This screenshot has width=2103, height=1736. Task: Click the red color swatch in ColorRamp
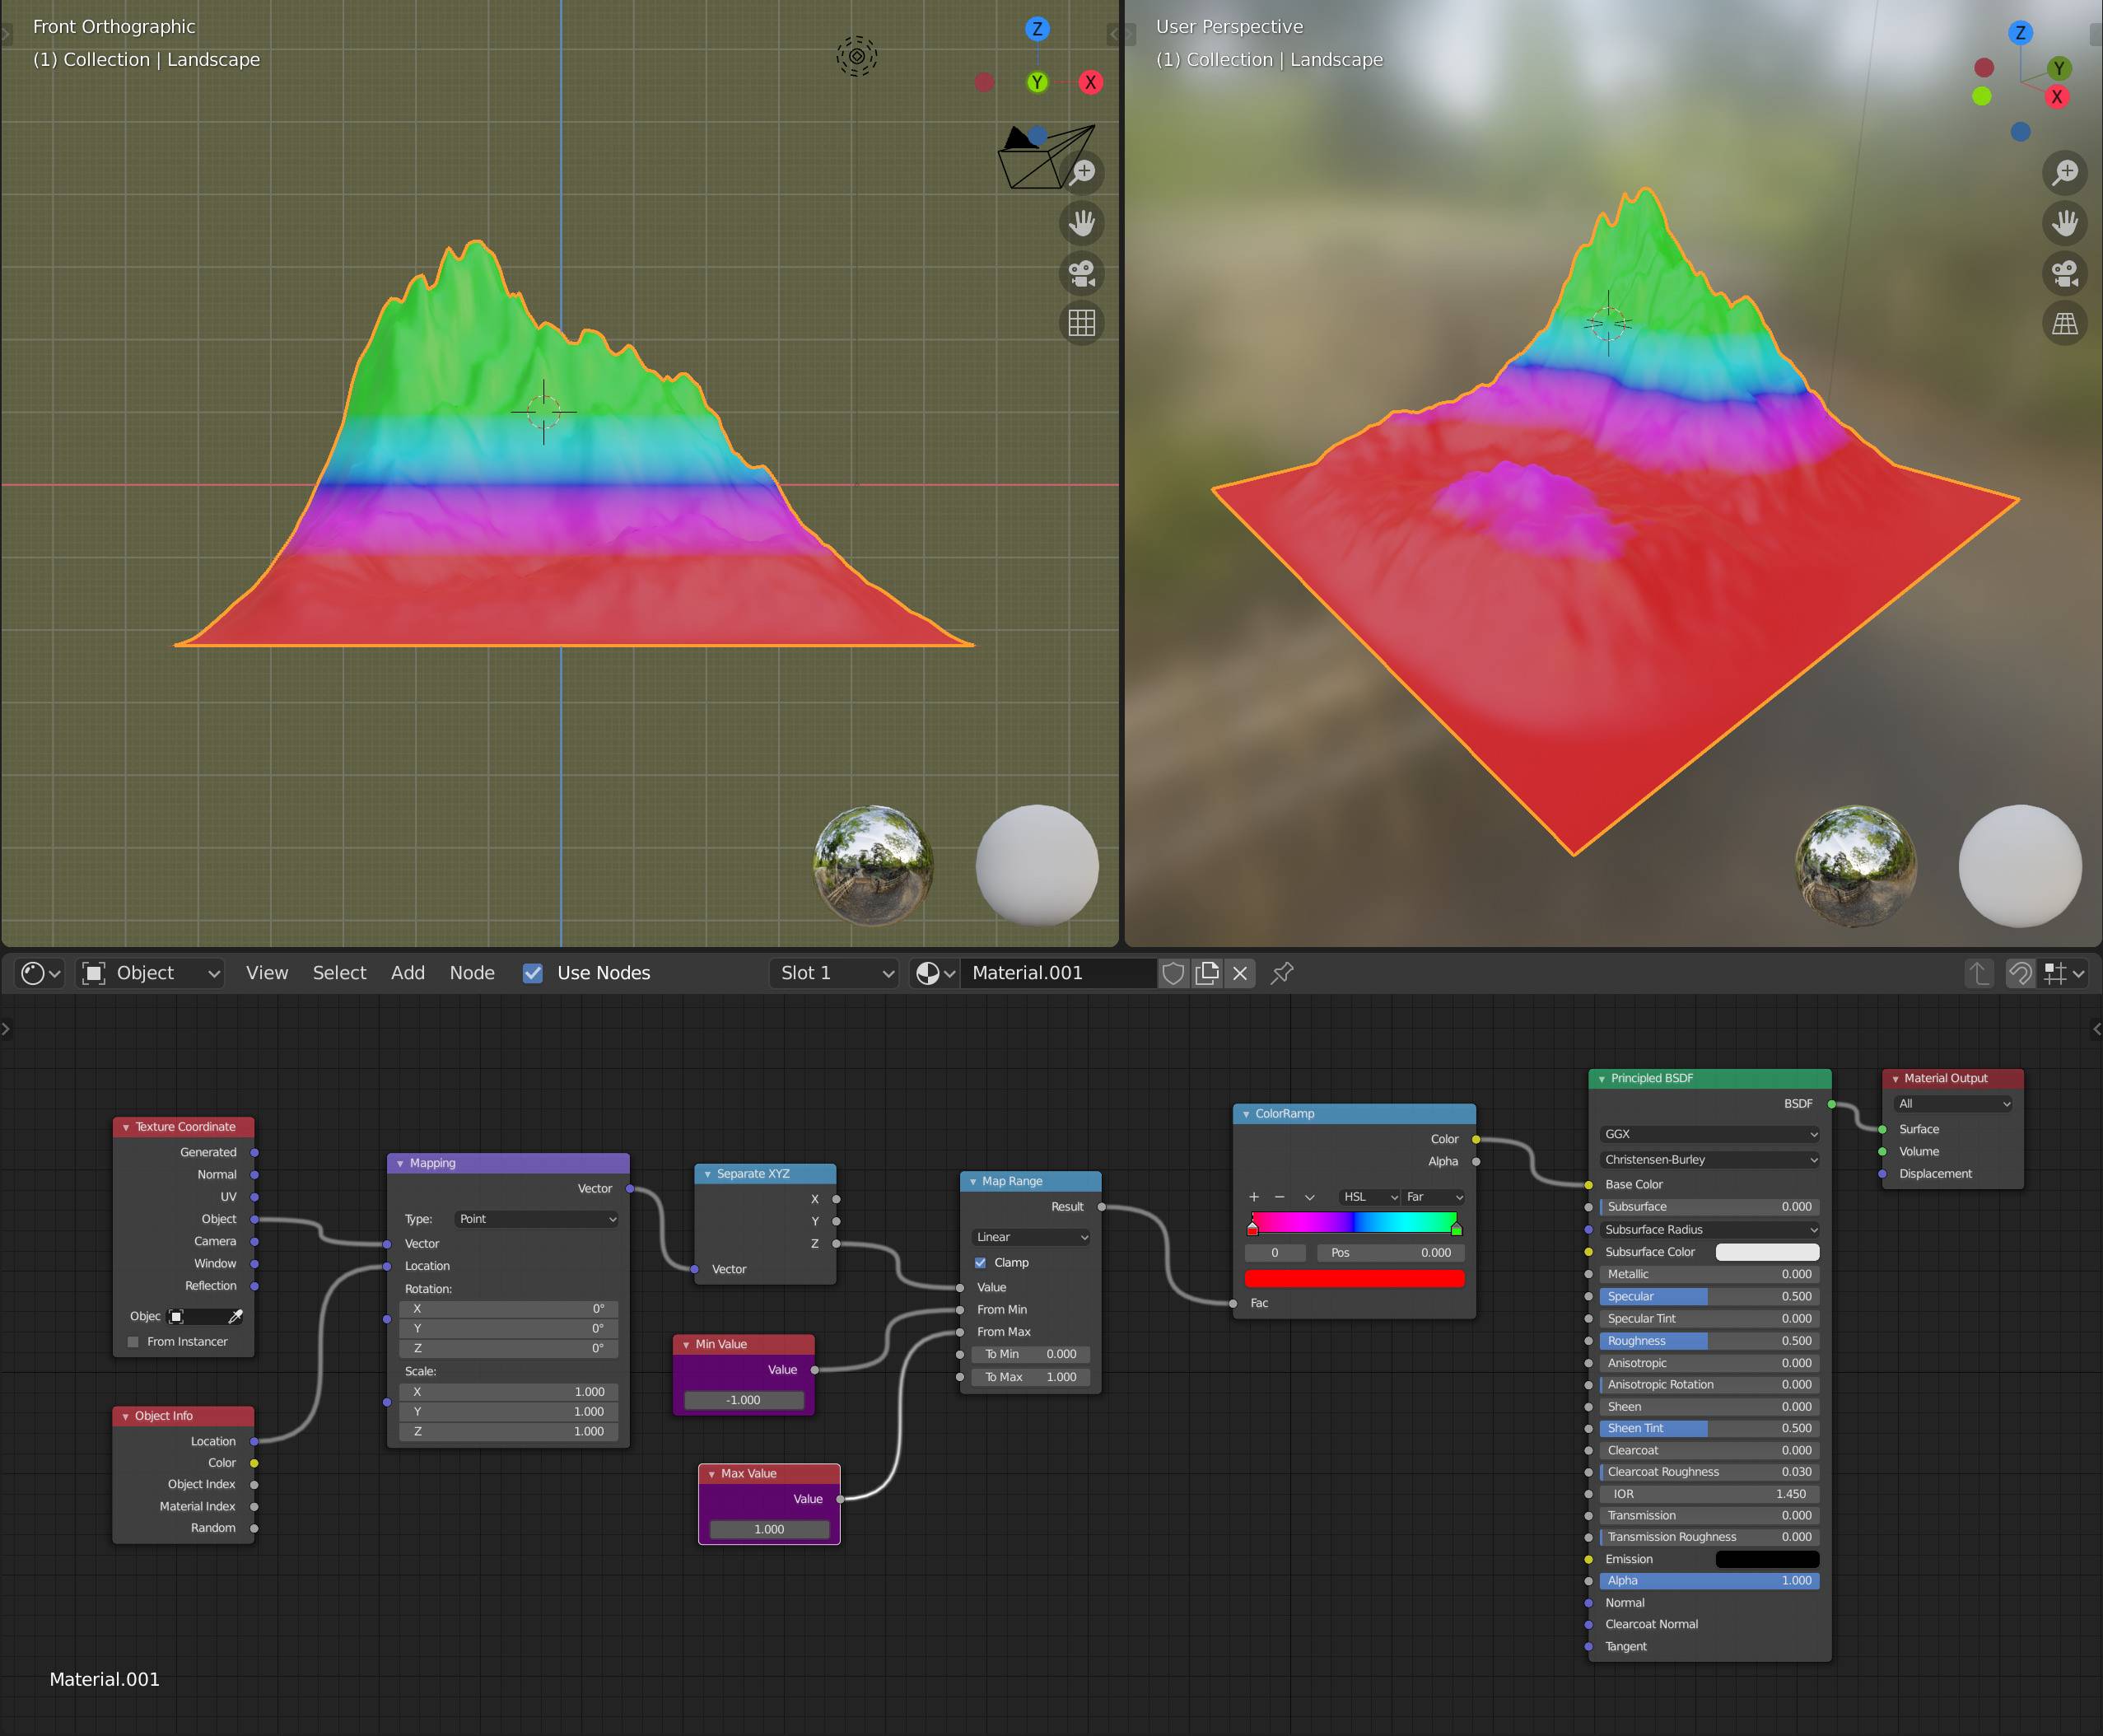(1354, 1278)
